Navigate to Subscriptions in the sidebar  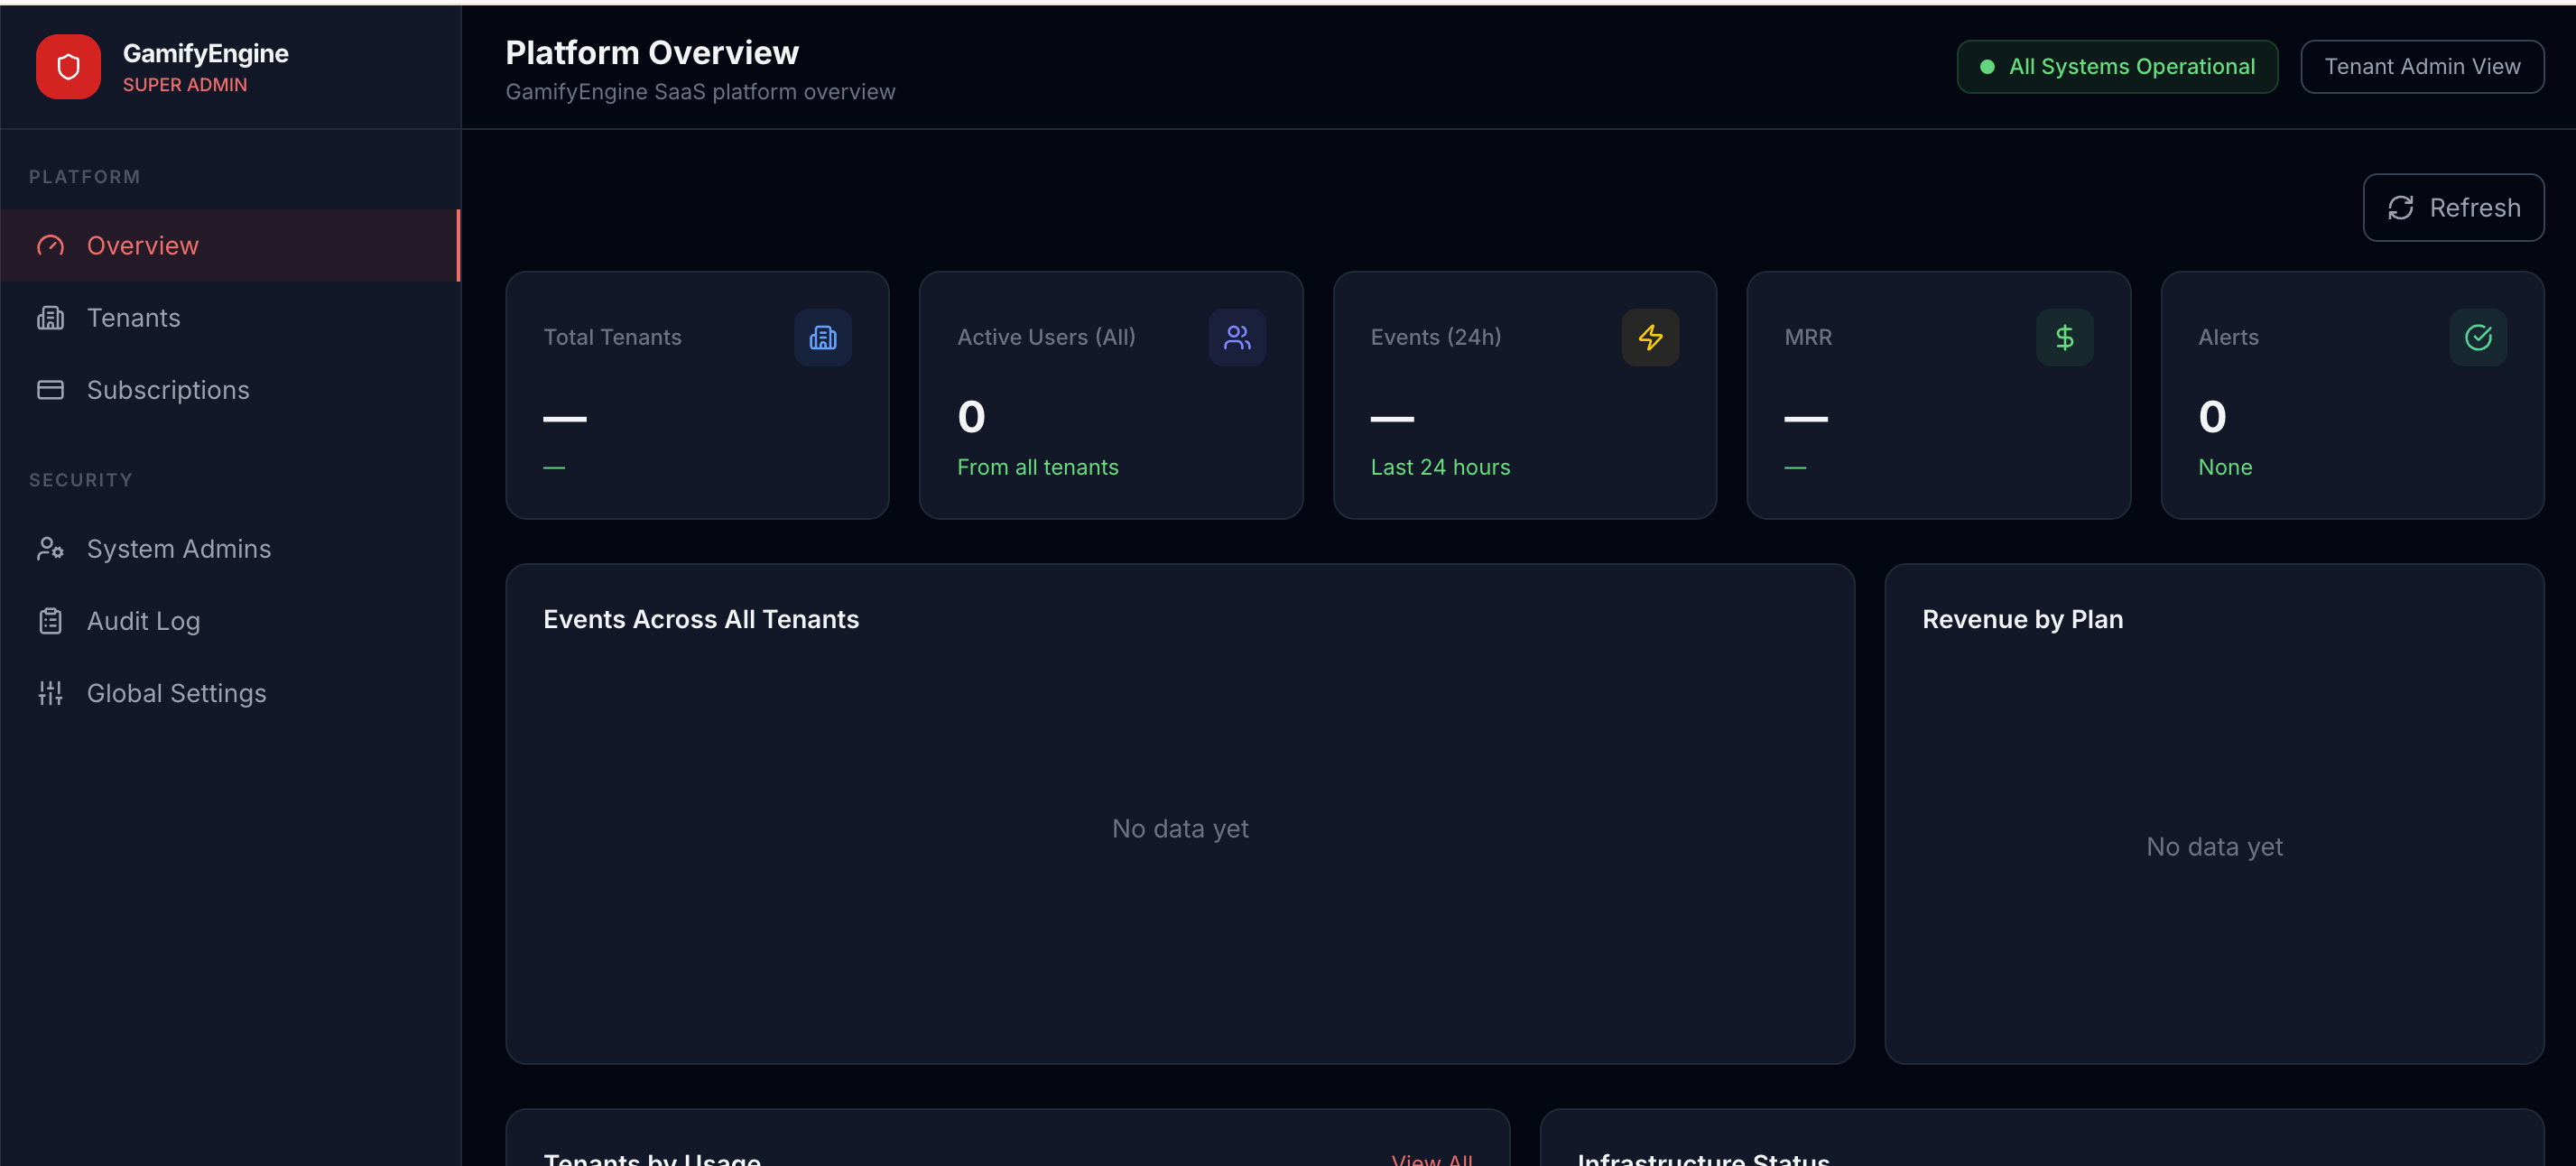click(x=168, y=389)
